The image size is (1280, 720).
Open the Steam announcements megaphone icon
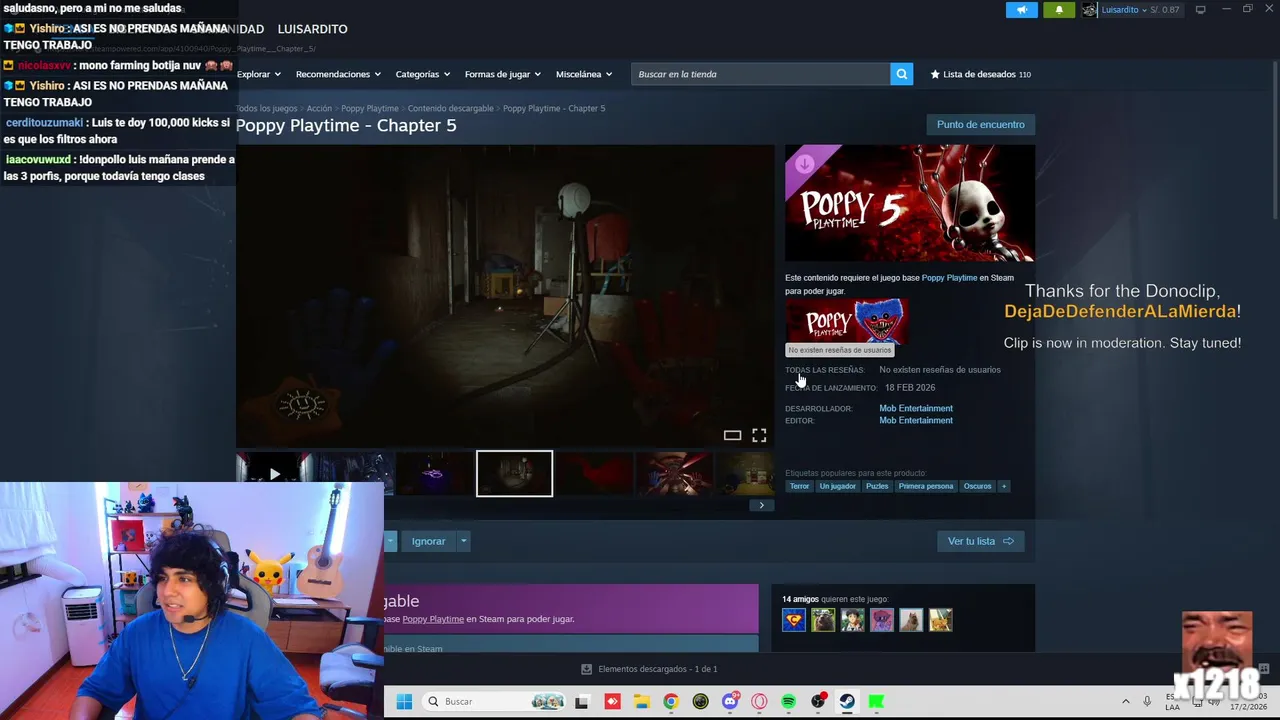pyautogui.click(x=1021, y=10)
